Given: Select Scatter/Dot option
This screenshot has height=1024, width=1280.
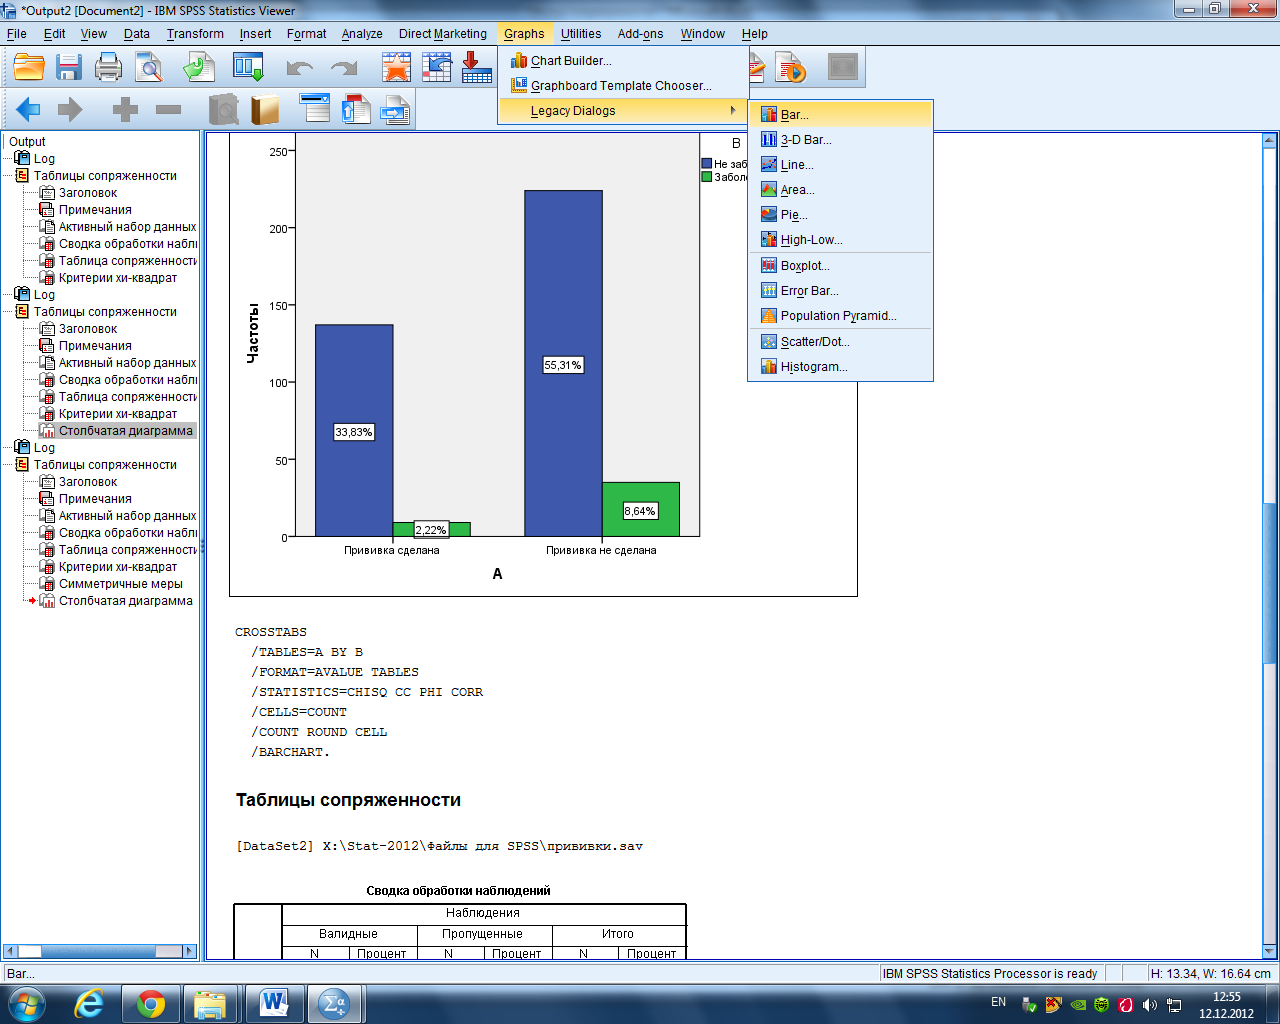Looking at the screenshot, I should pyautogui.click(x=840, y=342).
